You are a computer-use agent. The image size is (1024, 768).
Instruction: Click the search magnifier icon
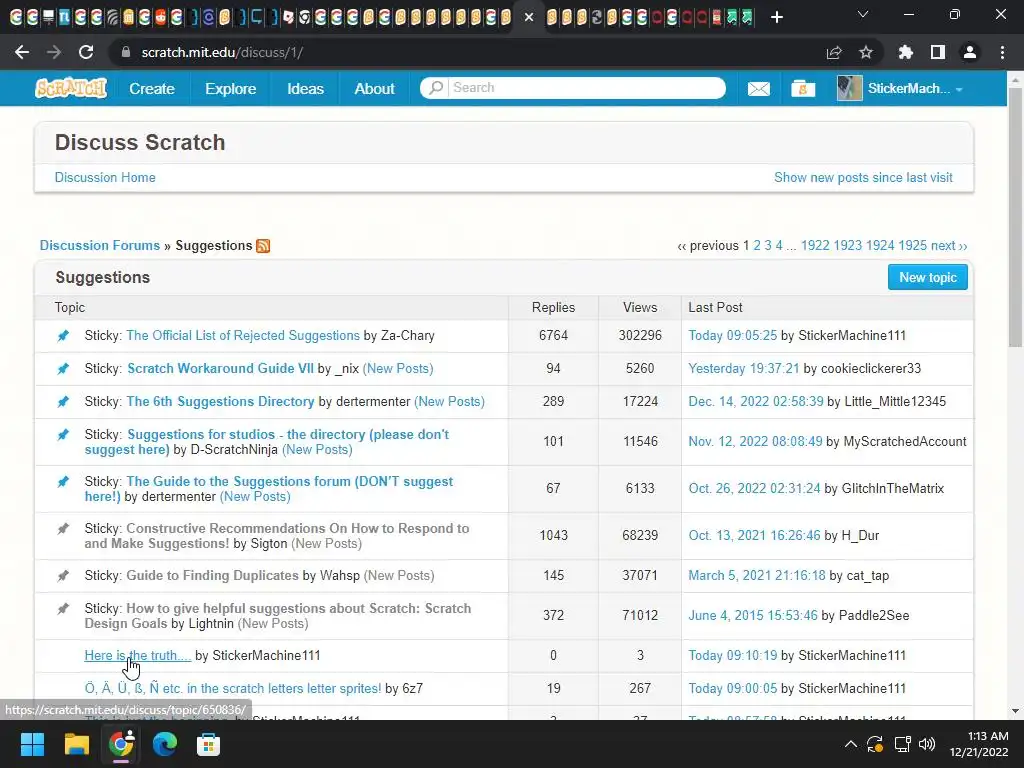(436, 88)
